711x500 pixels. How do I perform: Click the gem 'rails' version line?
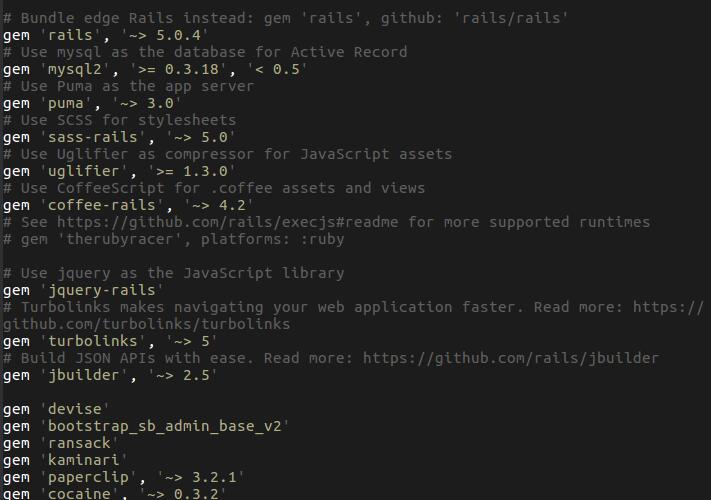click(105, 35)
